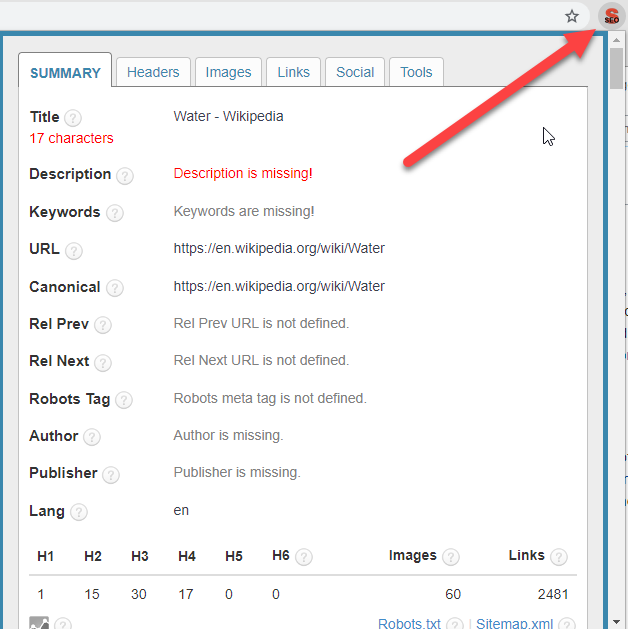Open the help tooltip for Keywords
The height and width of the screenshot is (629, 628).
[115, 213]
